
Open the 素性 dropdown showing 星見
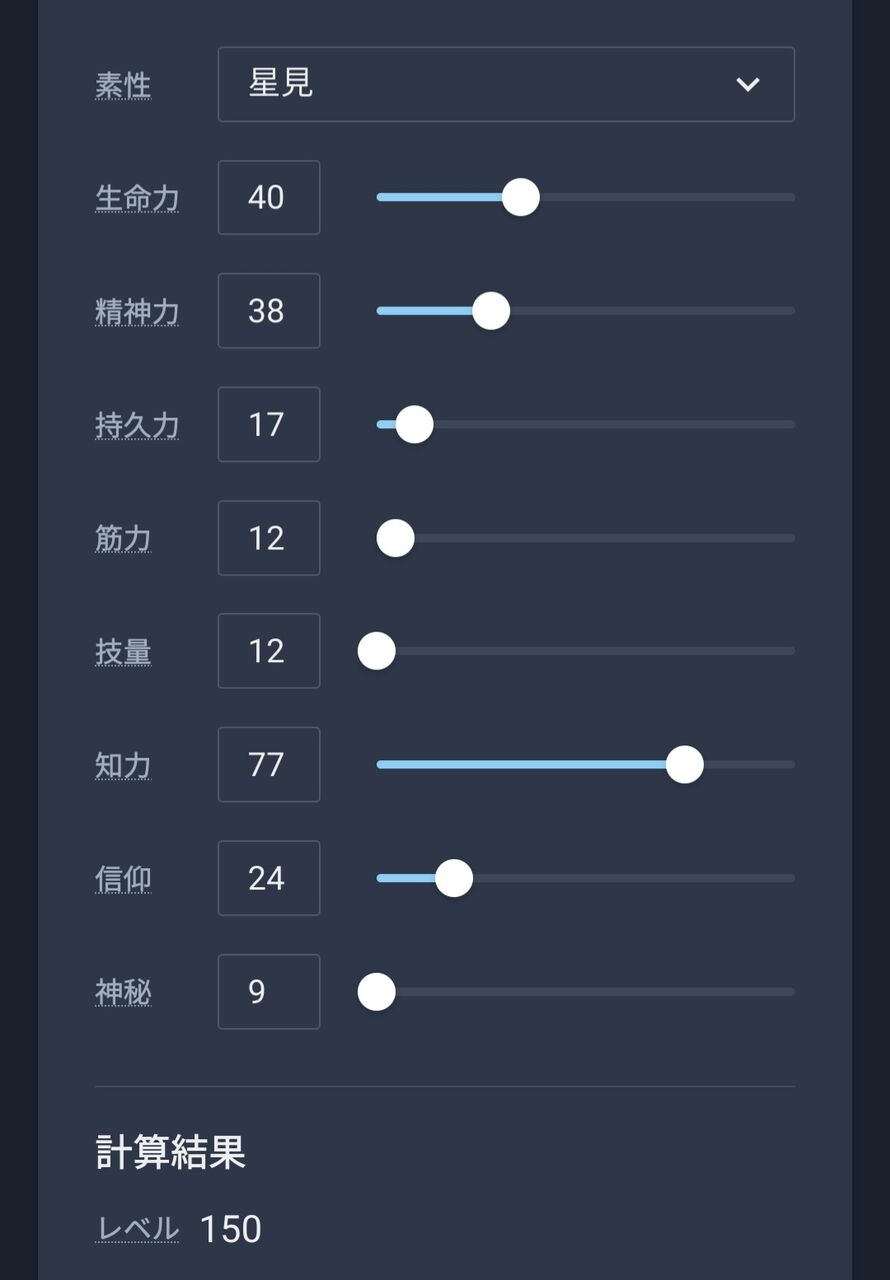506,84
